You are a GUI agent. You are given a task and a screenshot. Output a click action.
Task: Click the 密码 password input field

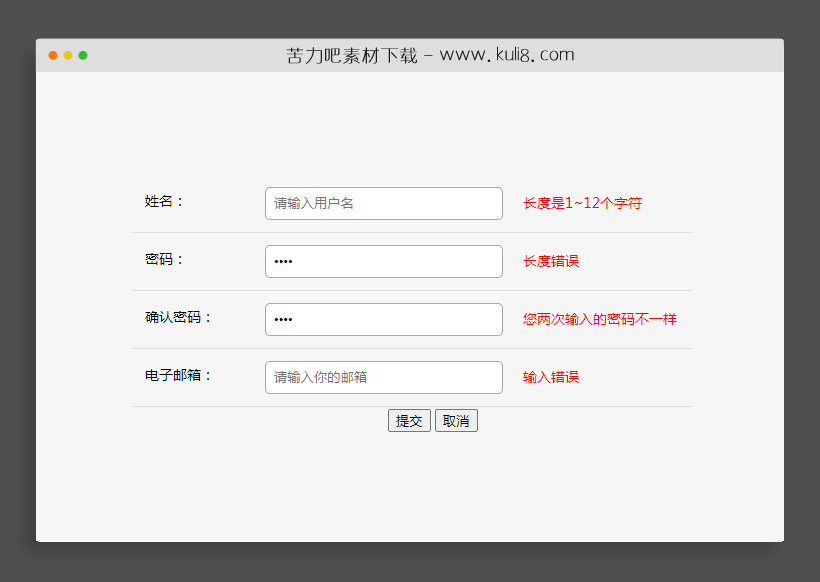pyautogui.click(x=383, y=261)
